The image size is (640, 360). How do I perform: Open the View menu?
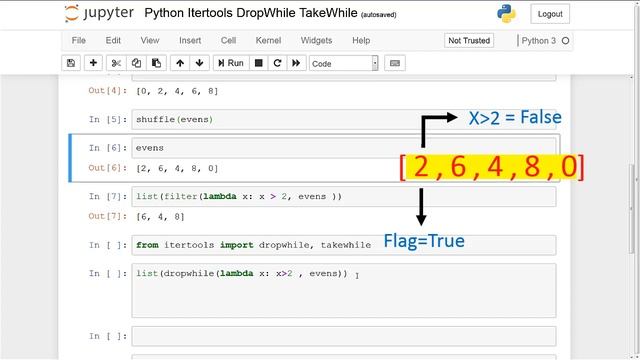(x=150, y=40)
